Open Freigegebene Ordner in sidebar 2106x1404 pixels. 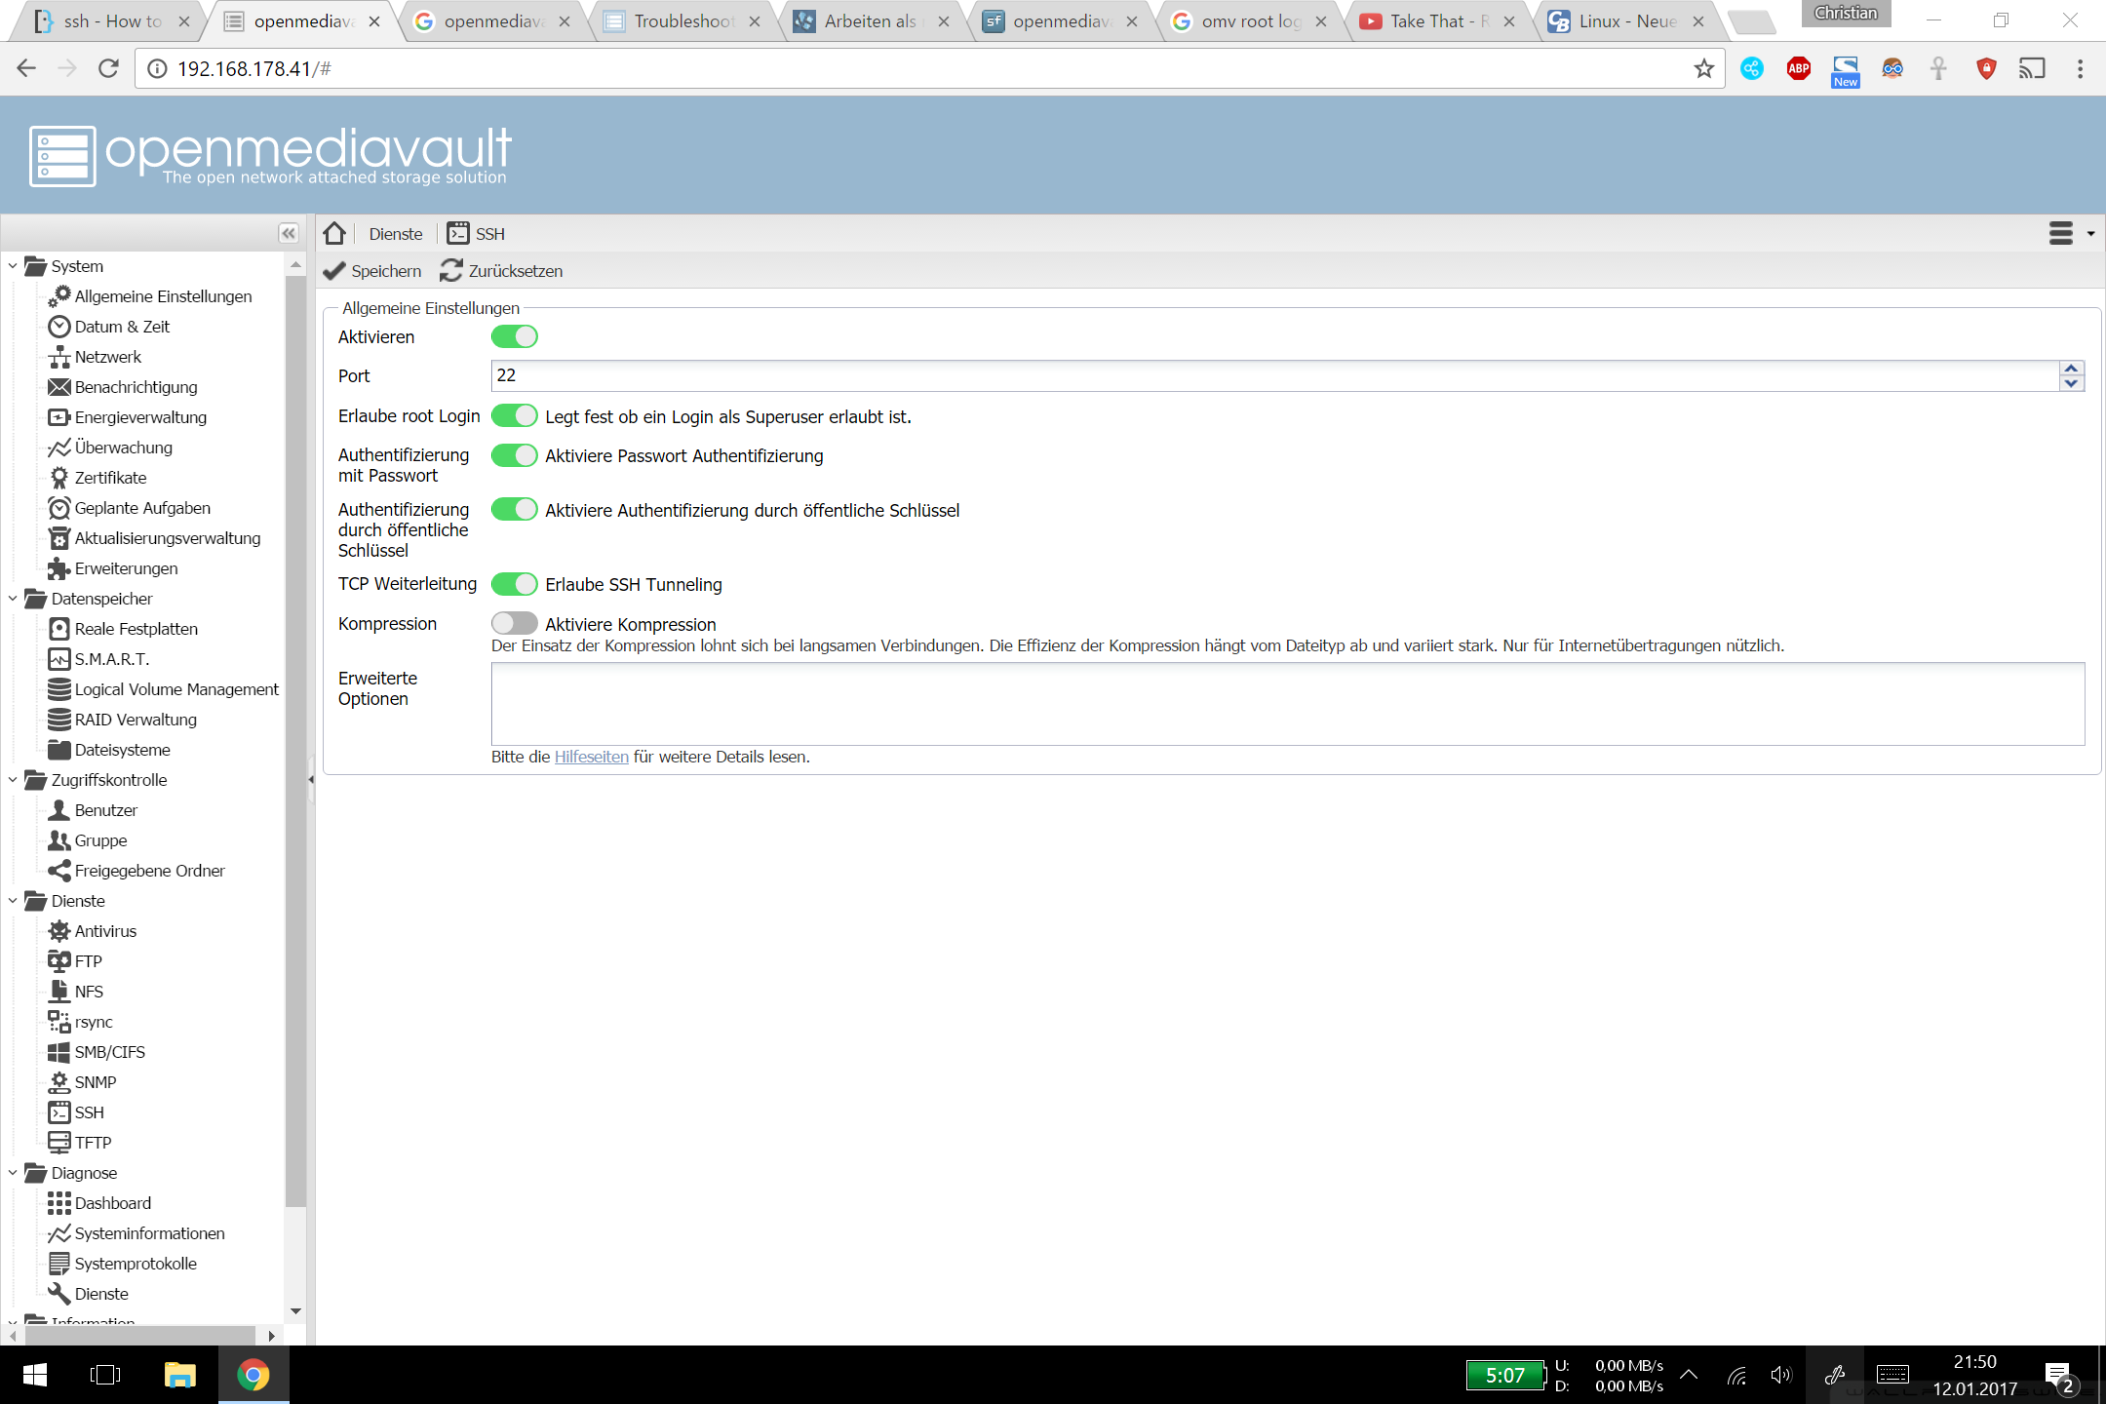[x=149, y=870]
